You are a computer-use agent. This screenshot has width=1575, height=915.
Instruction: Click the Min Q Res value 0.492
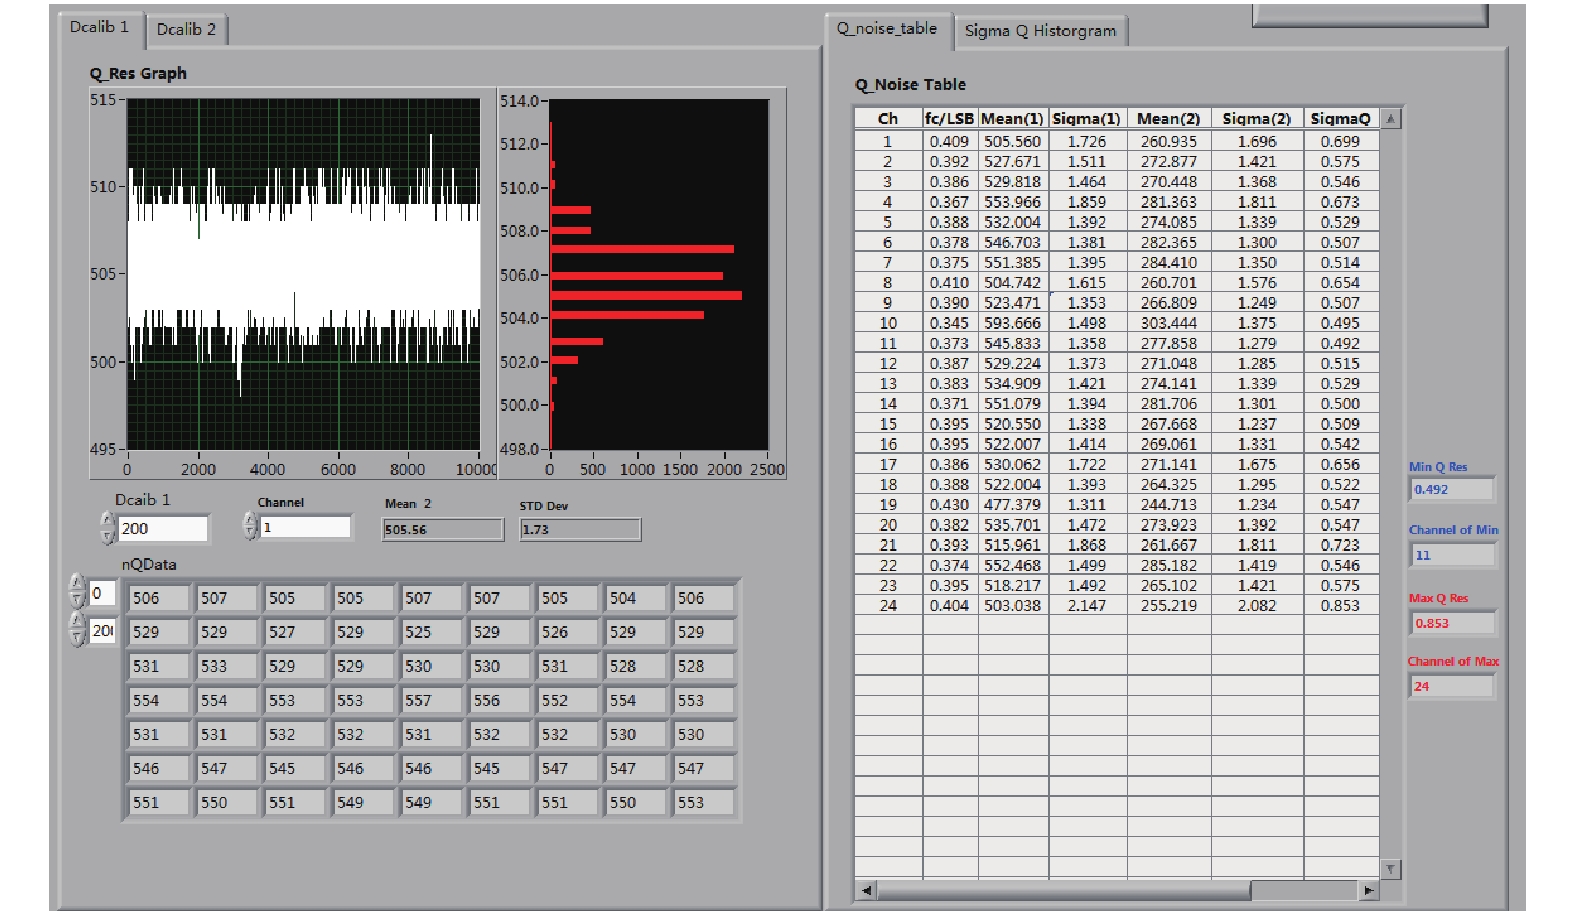pyautogui.click(x=1452, y=490)
